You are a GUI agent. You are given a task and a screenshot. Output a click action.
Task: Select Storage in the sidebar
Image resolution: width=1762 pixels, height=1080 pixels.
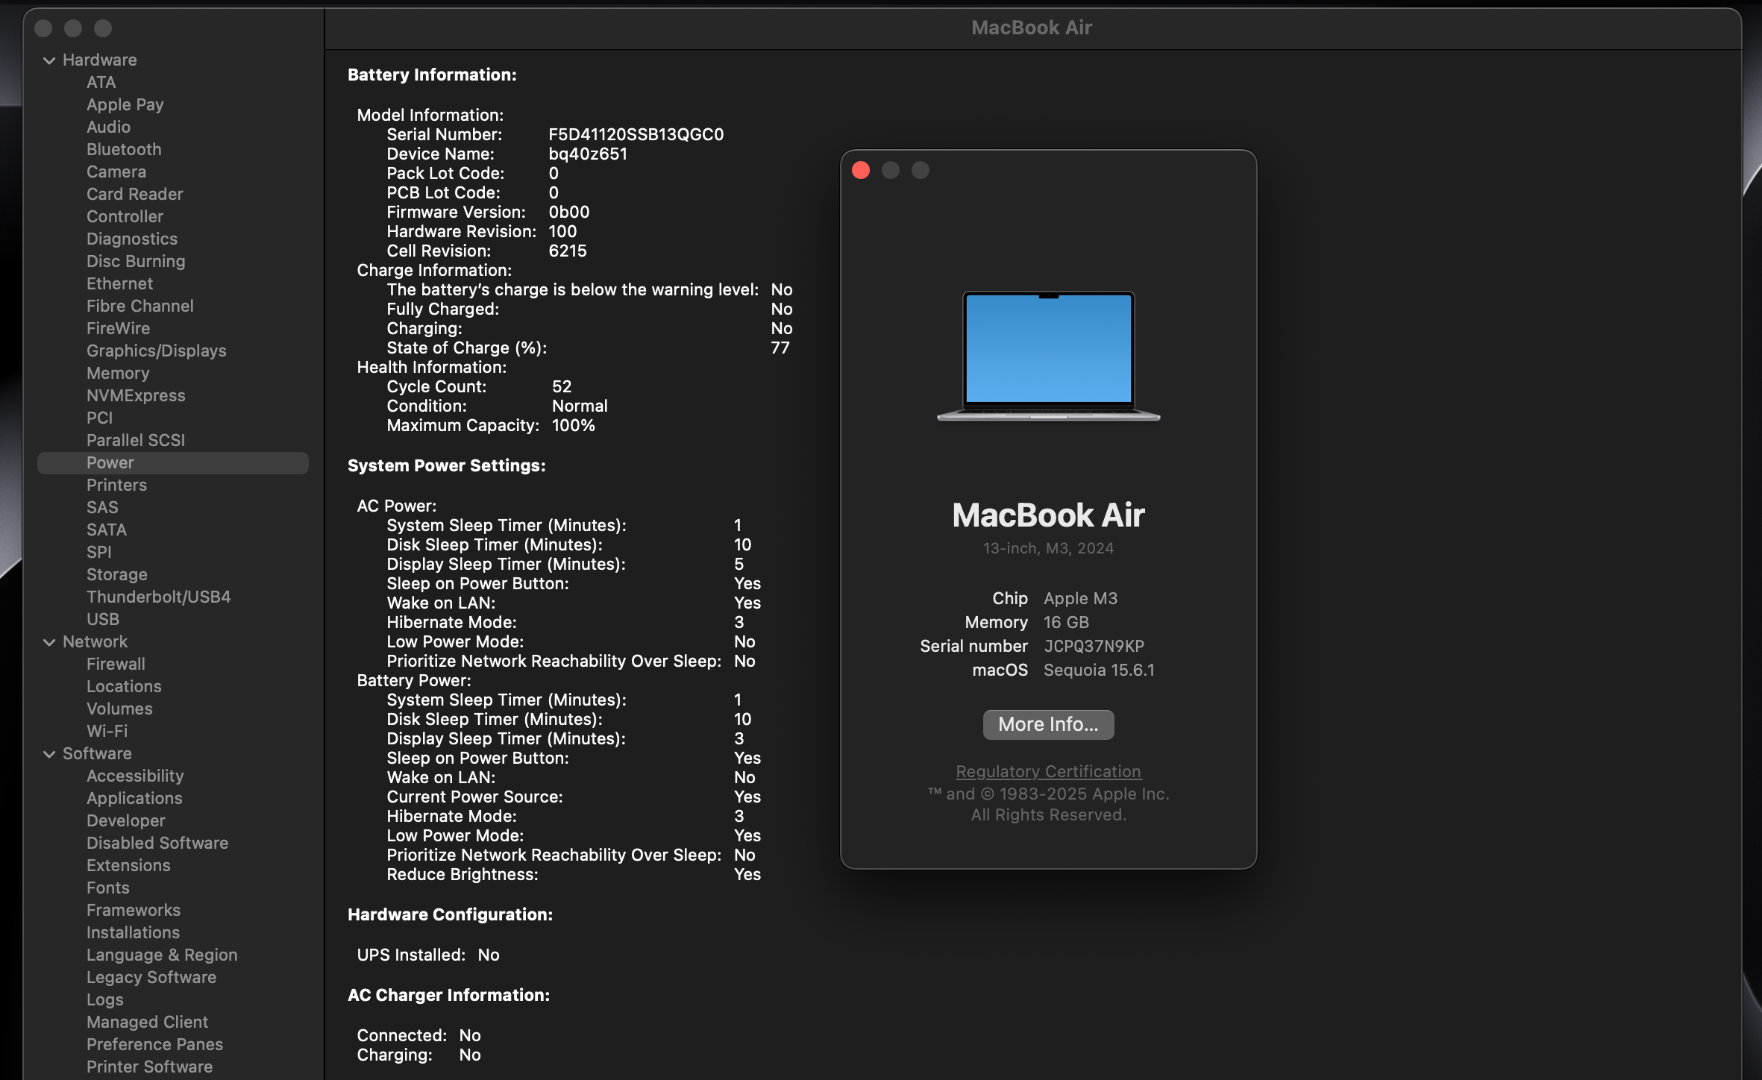(117, 575)
